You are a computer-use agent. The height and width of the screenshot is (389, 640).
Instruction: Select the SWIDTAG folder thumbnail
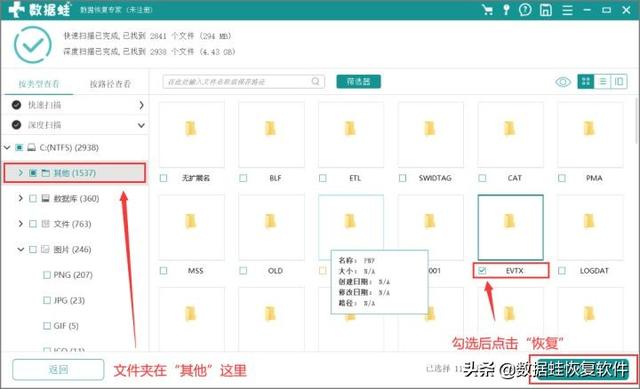point(431,134)
